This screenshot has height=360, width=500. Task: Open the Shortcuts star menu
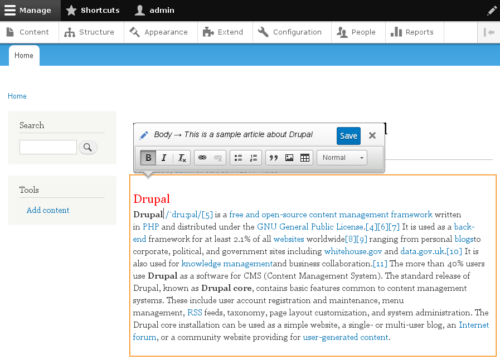(x=93, y=10)
